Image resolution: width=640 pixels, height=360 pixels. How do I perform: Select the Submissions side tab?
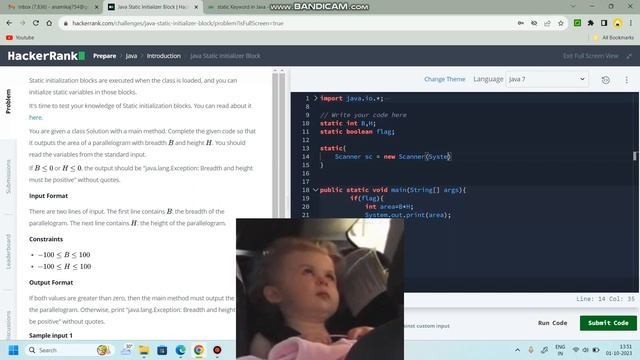(x=8, y=176)
